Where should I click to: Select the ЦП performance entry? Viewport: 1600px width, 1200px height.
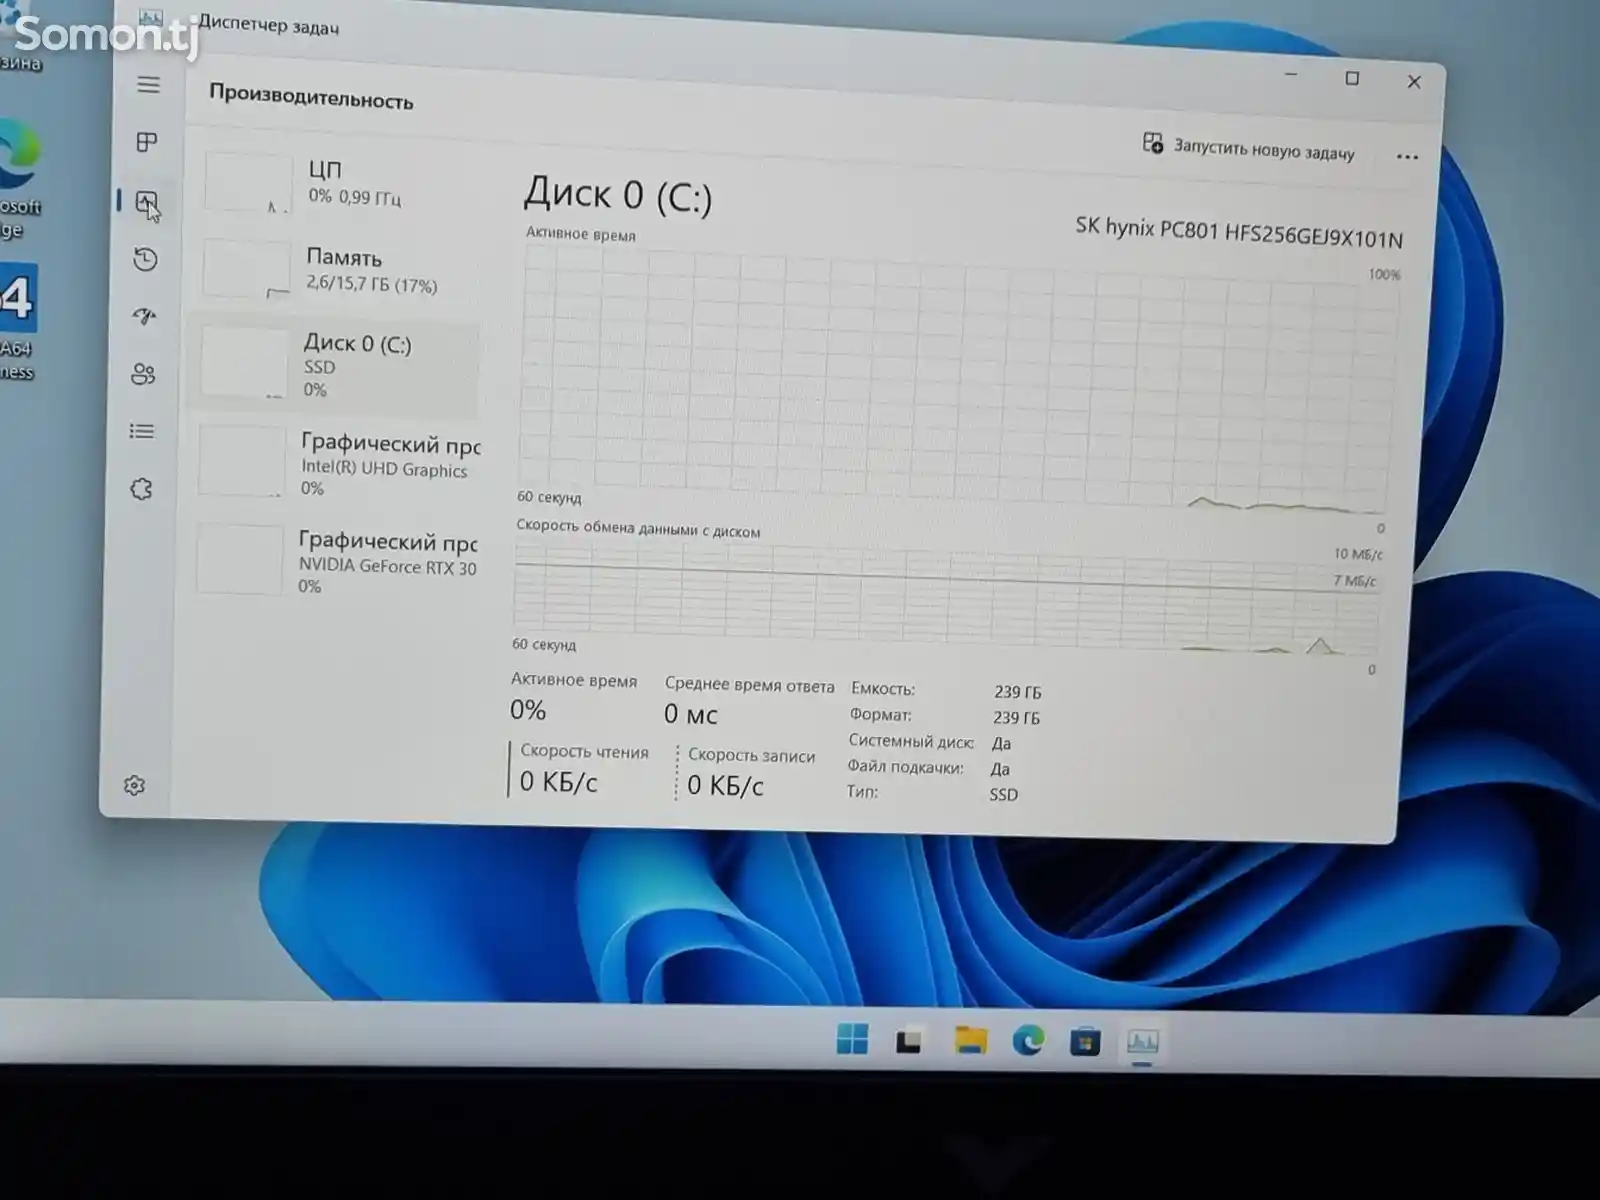(x=337, y=183)
